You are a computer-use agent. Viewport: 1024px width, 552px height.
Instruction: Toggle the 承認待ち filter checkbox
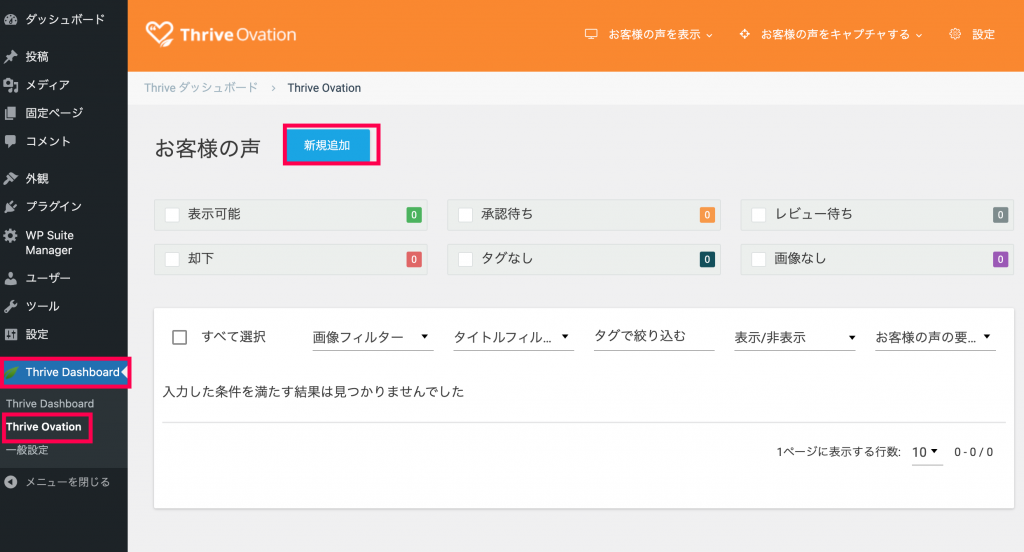tap(466, 215)
